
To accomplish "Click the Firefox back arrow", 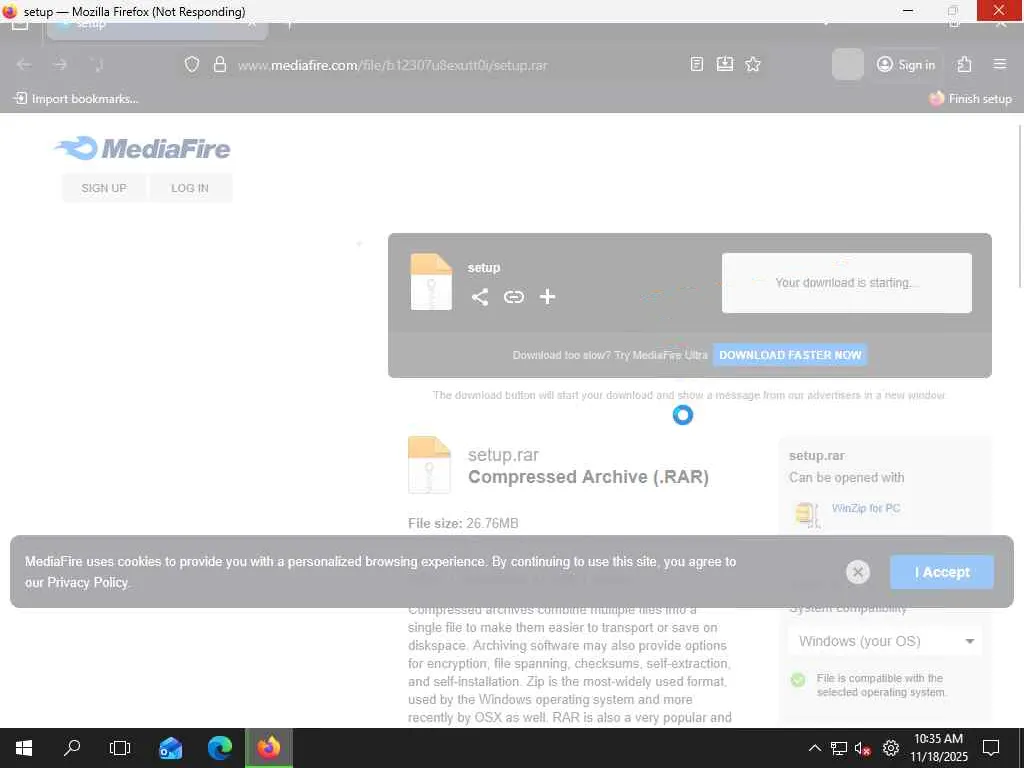I will coord(24,65).
